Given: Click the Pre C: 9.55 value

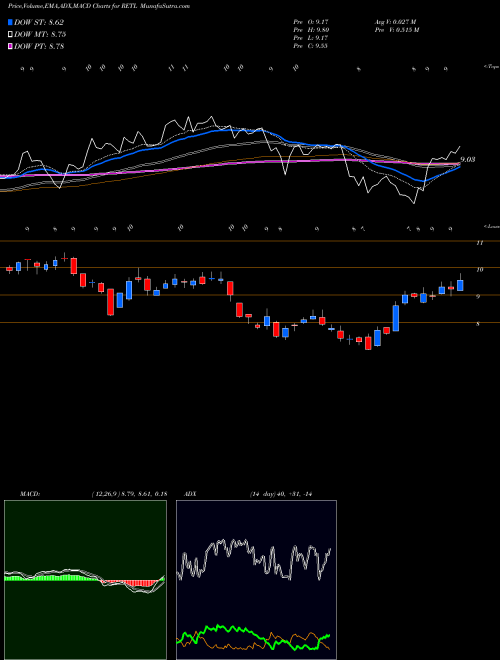Looking at the screenshot, I should [311, 46].
